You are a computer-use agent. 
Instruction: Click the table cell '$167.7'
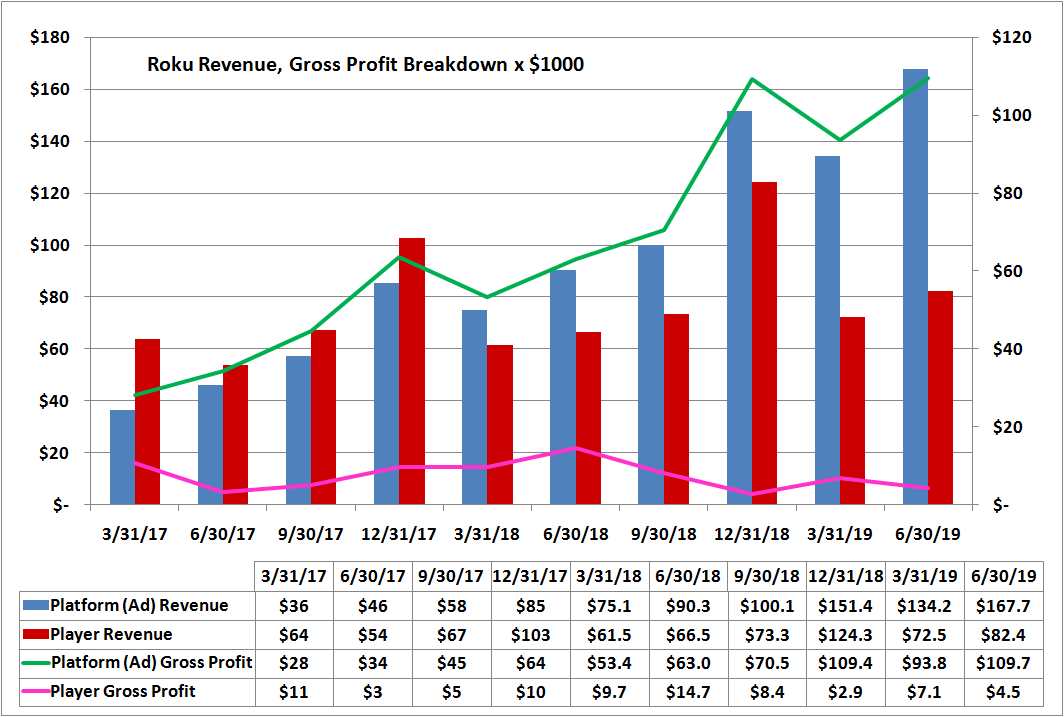pyautogui.click(x=1003, y=606)
